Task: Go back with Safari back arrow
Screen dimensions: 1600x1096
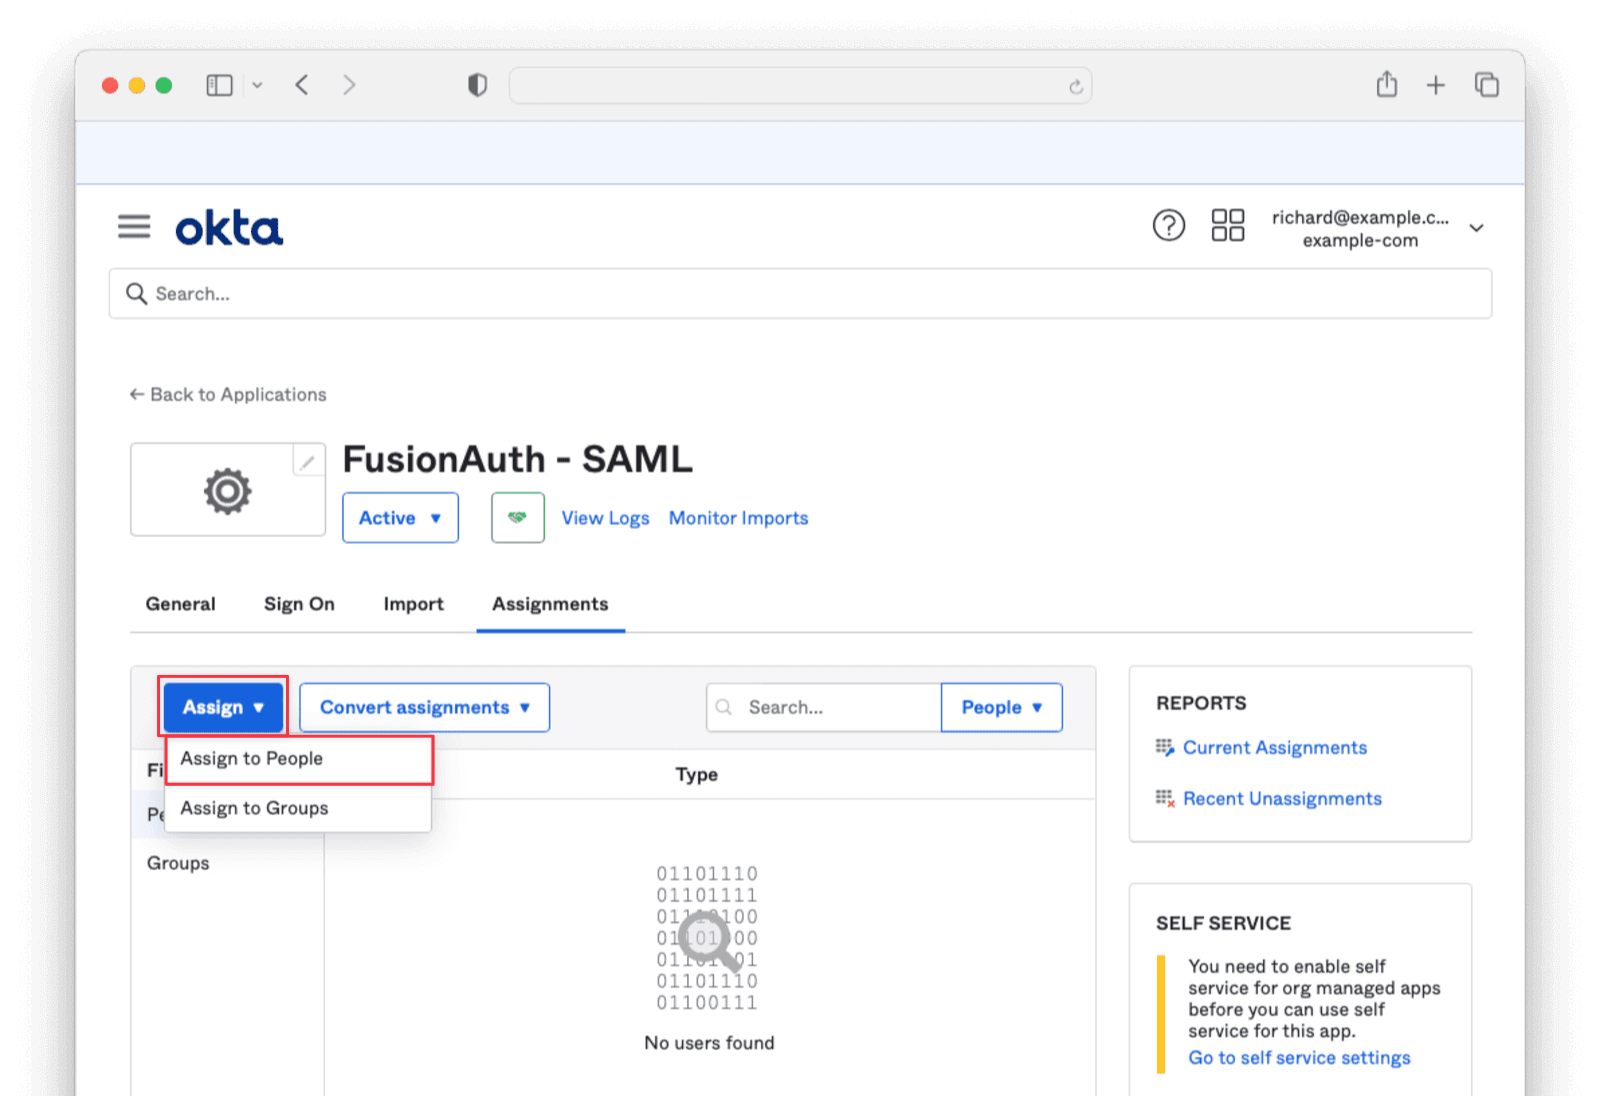Action: coord(302,85)
